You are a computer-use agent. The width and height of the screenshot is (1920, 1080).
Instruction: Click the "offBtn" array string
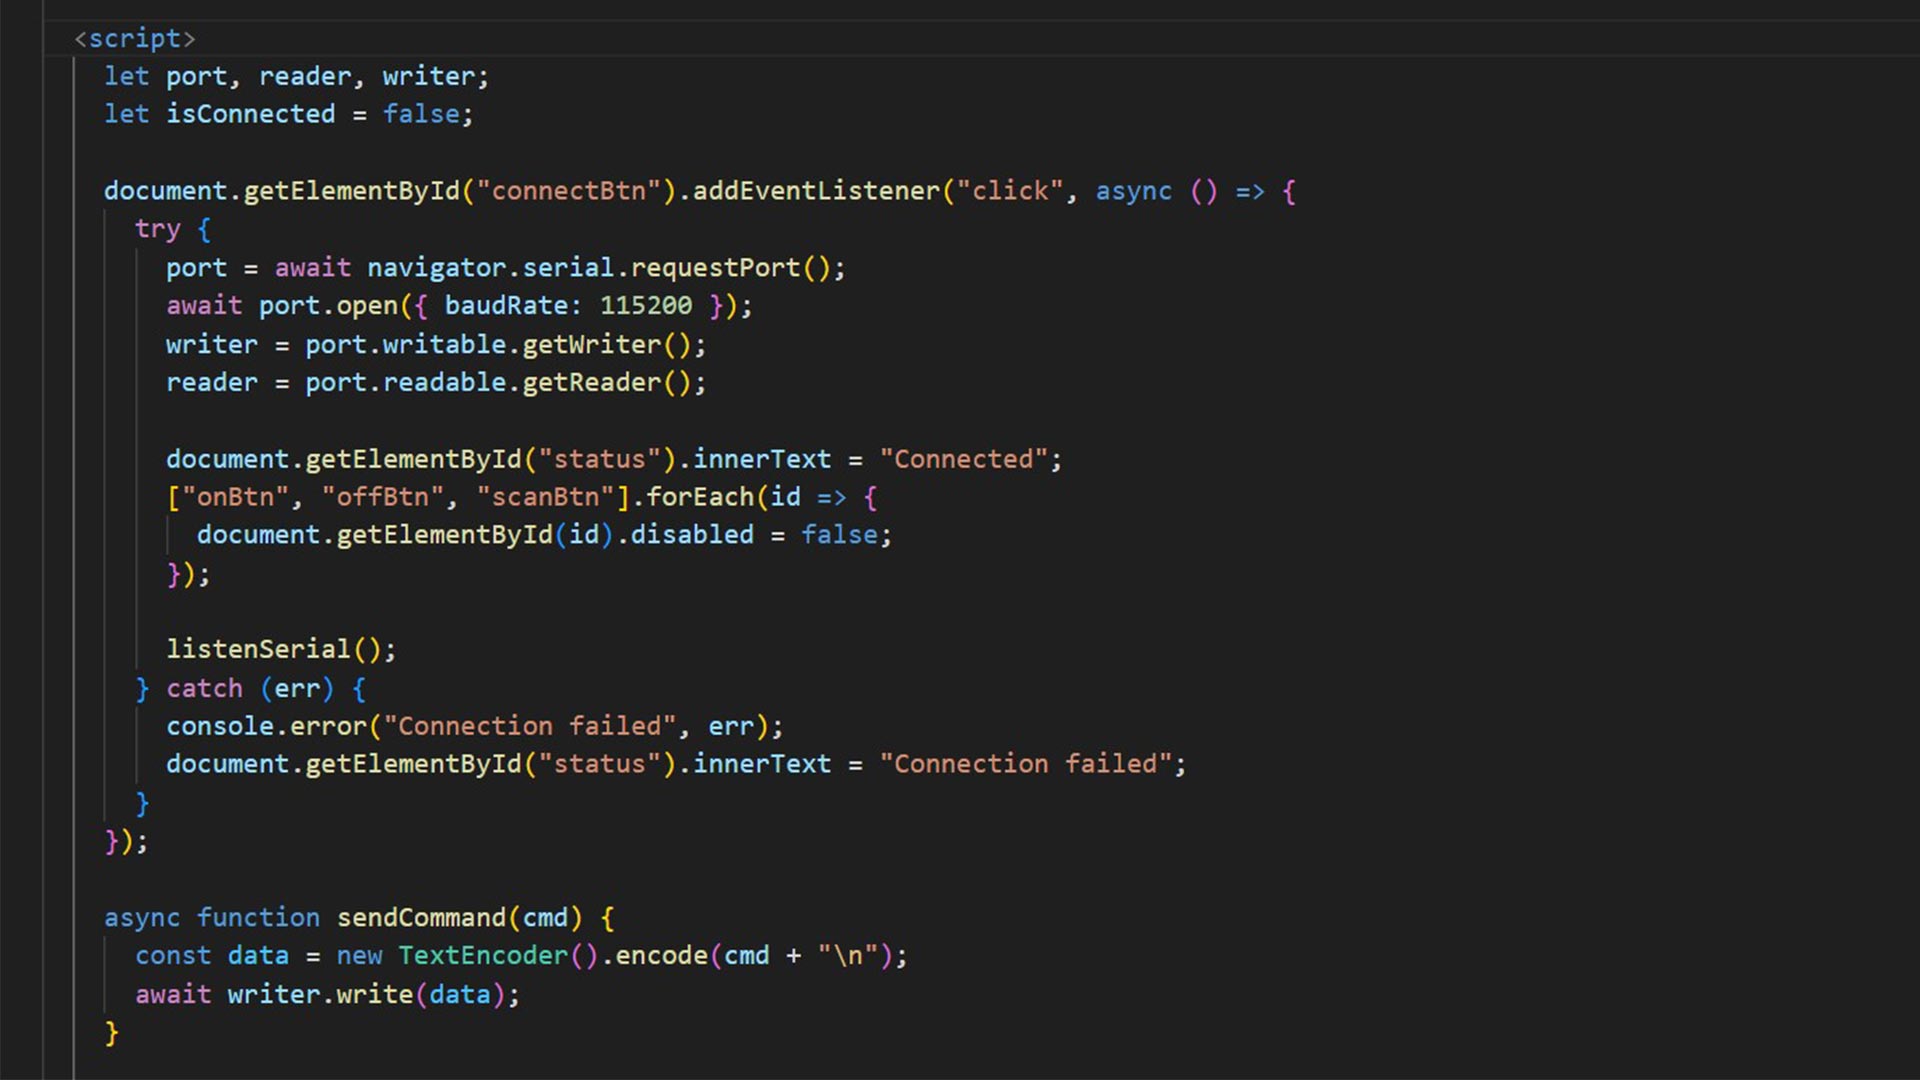tap(382, 497)
